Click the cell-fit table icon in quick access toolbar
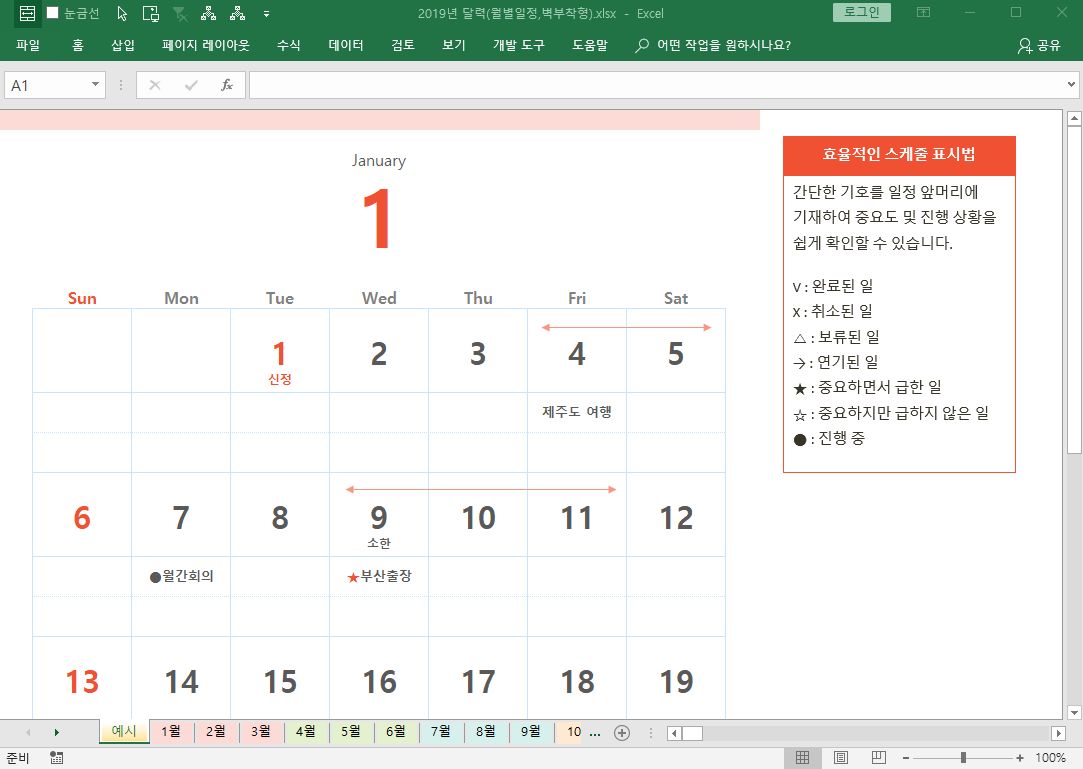1083x769 pixels. 27,13
